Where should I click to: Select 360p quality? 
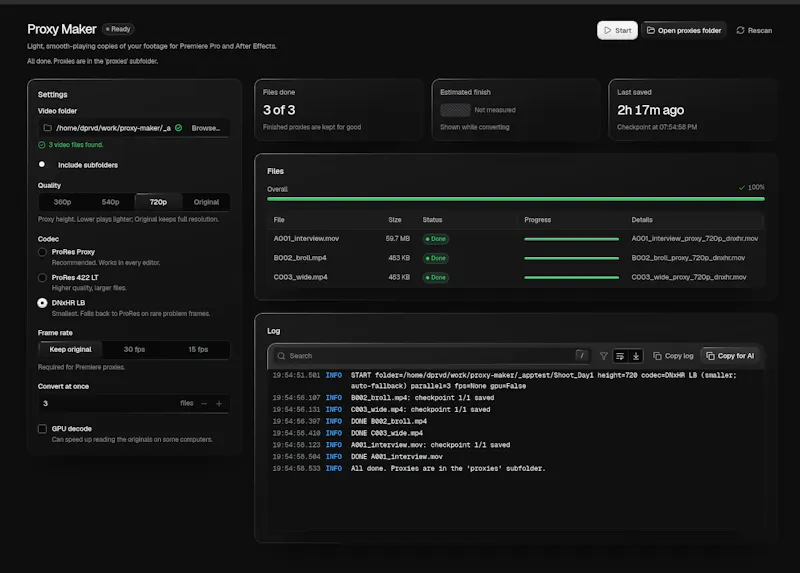(x=62, y=202)
